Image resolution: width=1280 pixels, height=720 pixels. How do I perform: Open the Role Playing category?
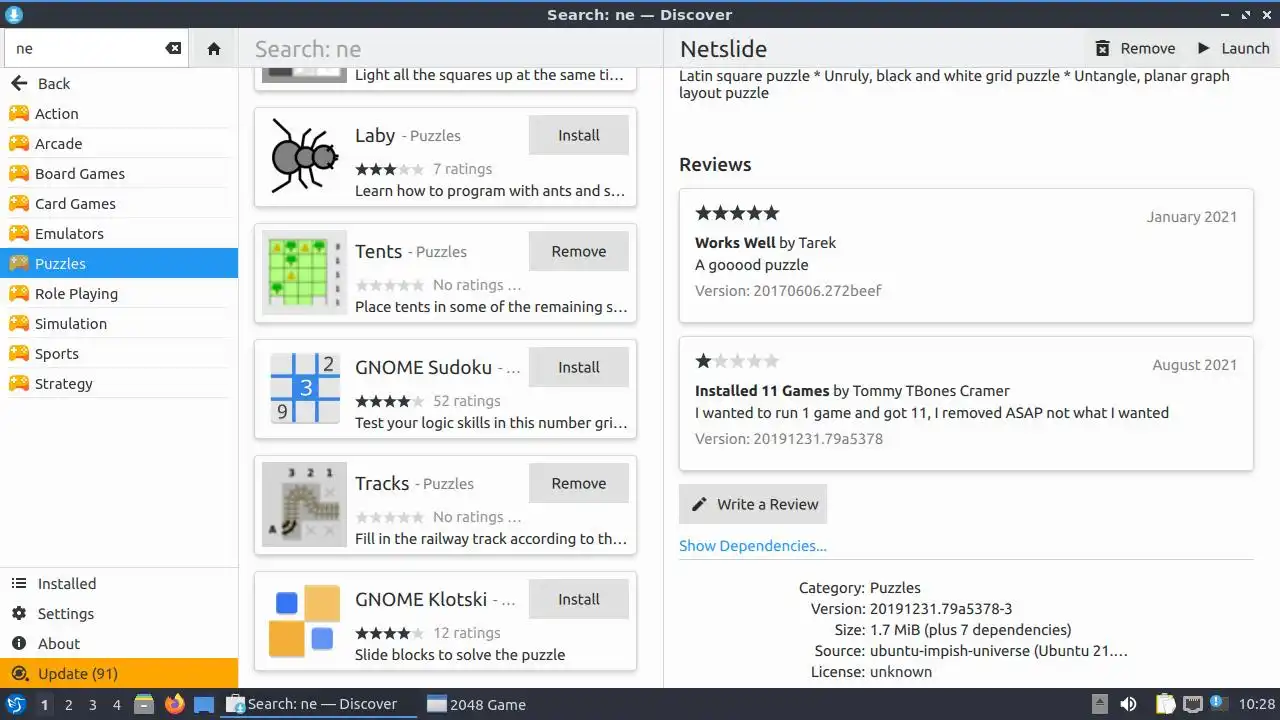point(119,294)
